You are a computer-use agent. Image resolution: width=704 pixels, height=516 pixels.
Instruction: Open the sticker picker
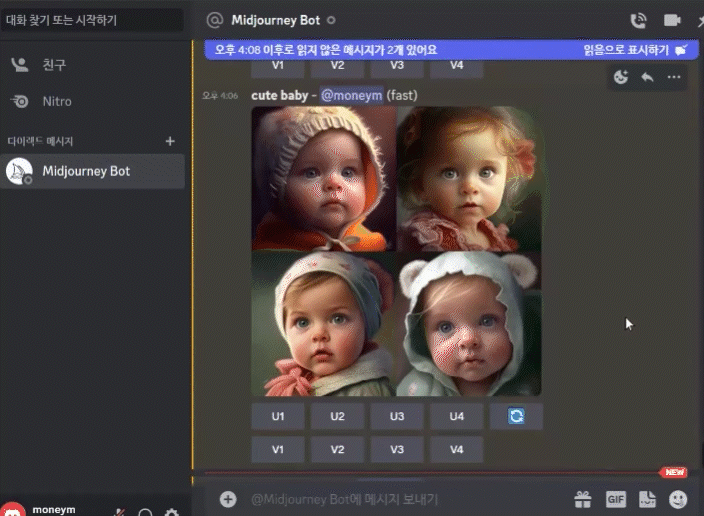(x=647, y=498)
